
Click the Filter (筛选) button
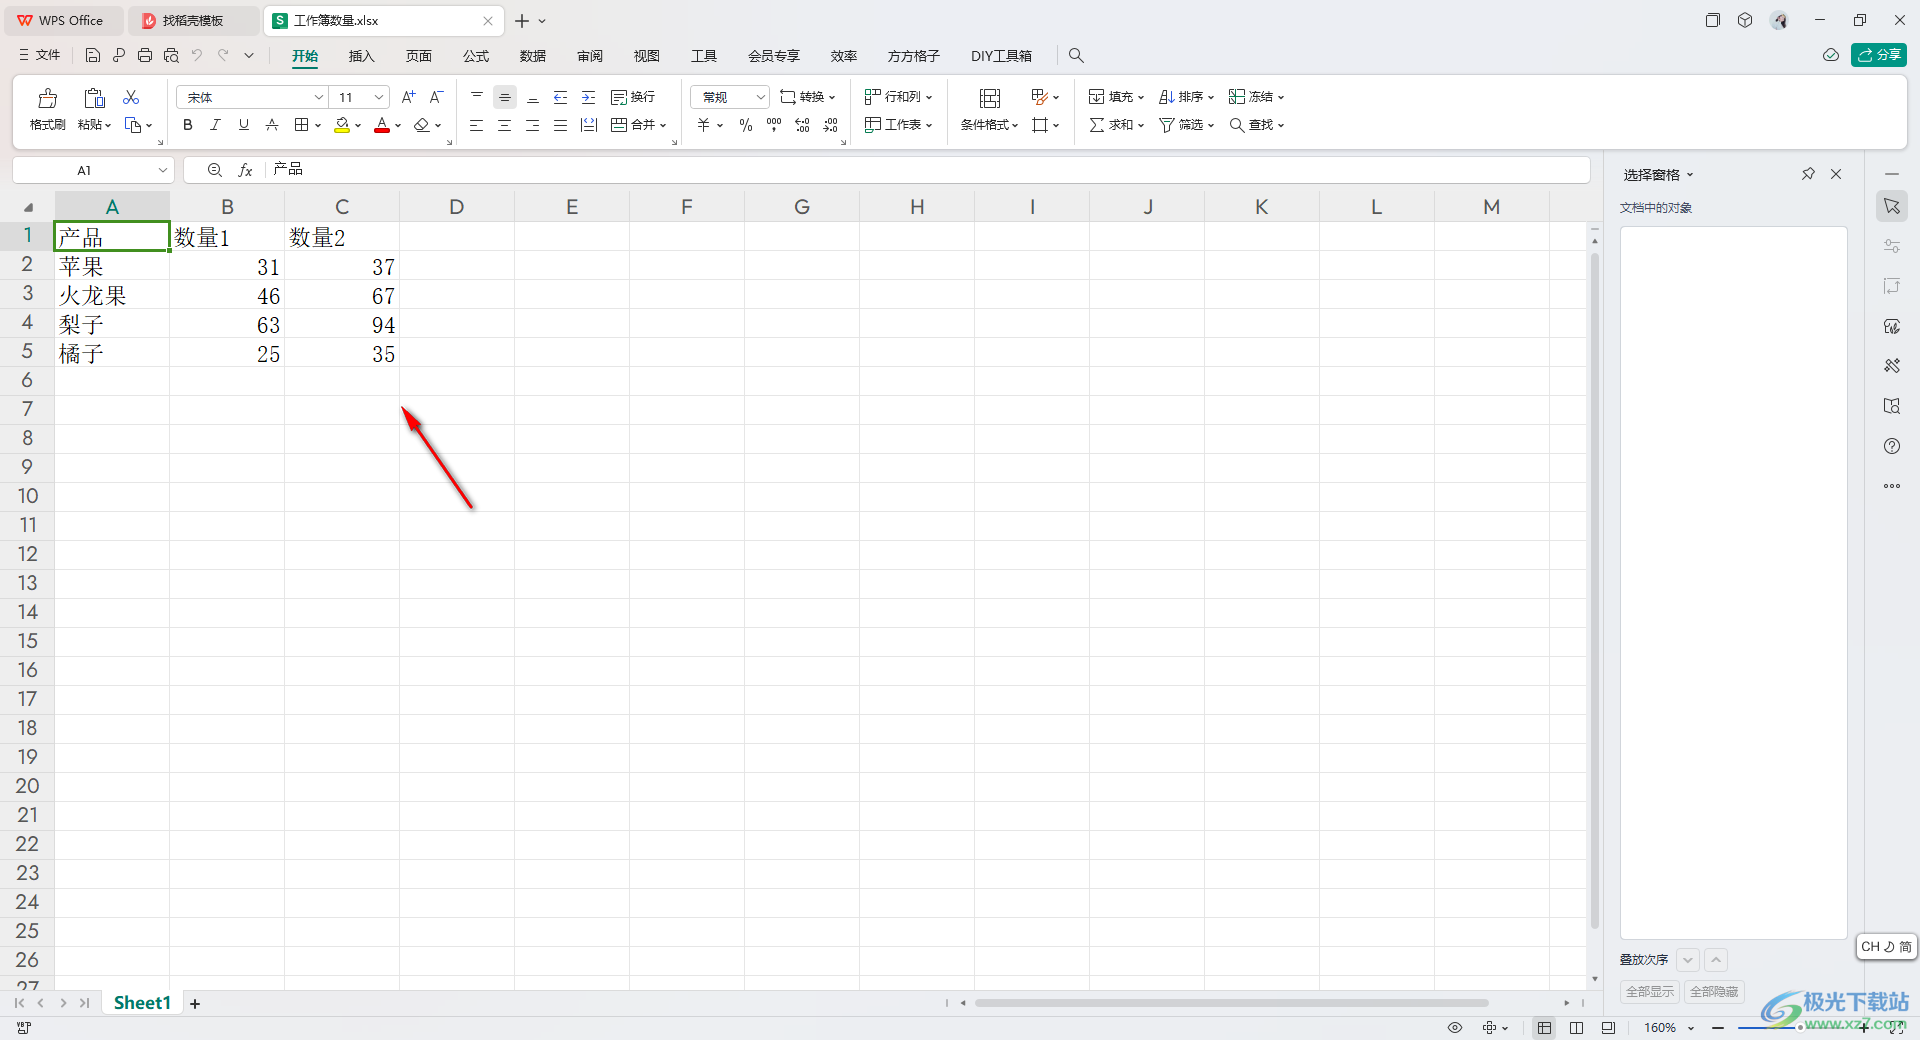click(x=1187, y=125)
